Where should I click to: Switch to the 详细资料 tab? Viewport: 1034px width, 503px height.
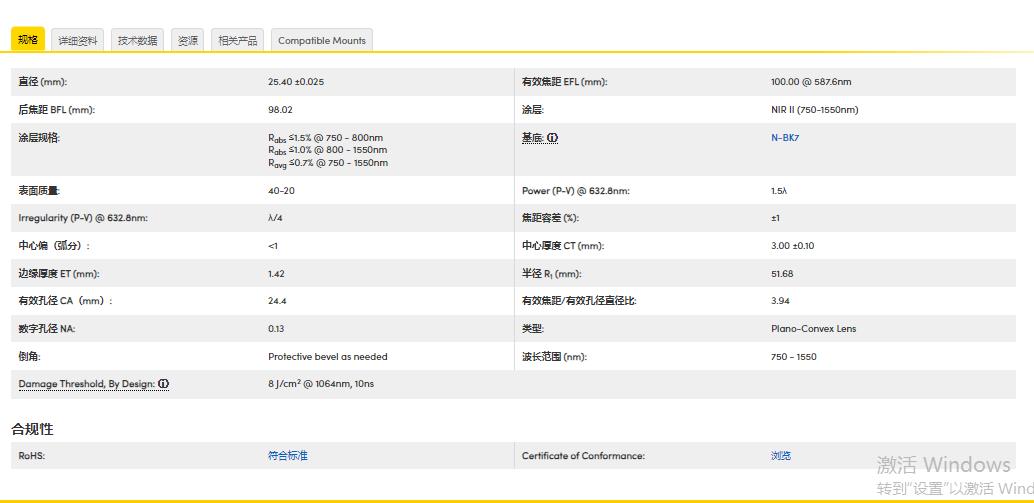point(78,40)
